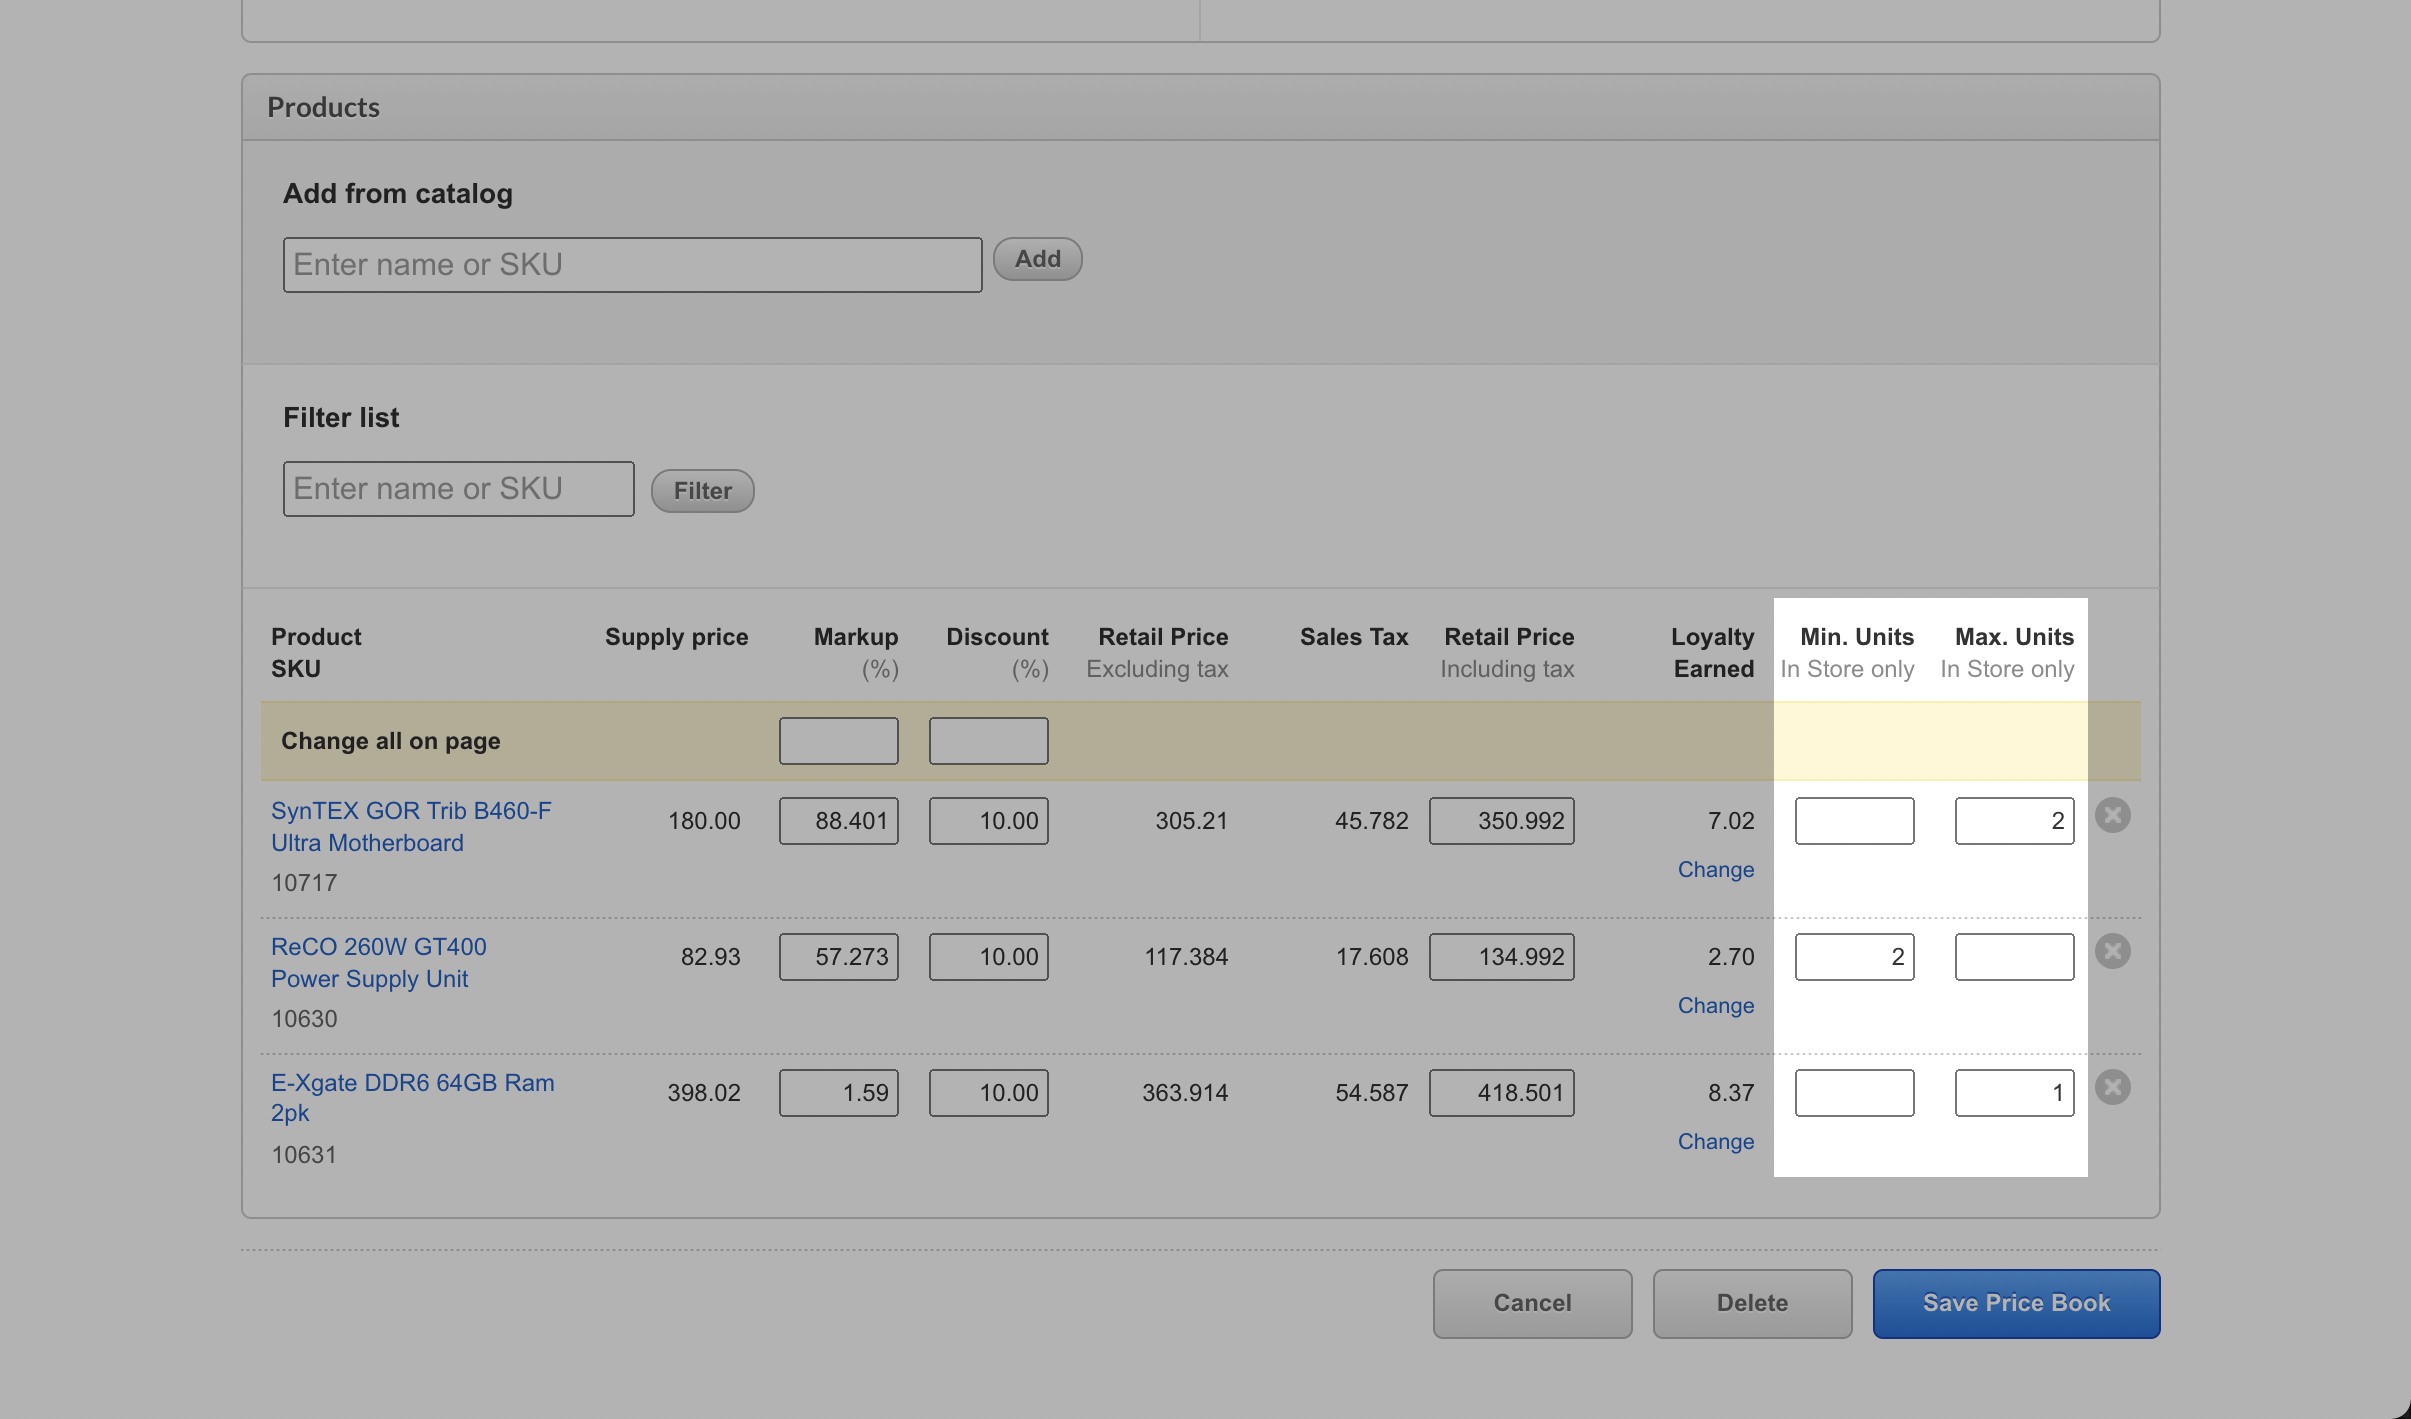The image size is (2411, 1419).
Task: Click Add button next to catalog search
Action: point(1037,260)
